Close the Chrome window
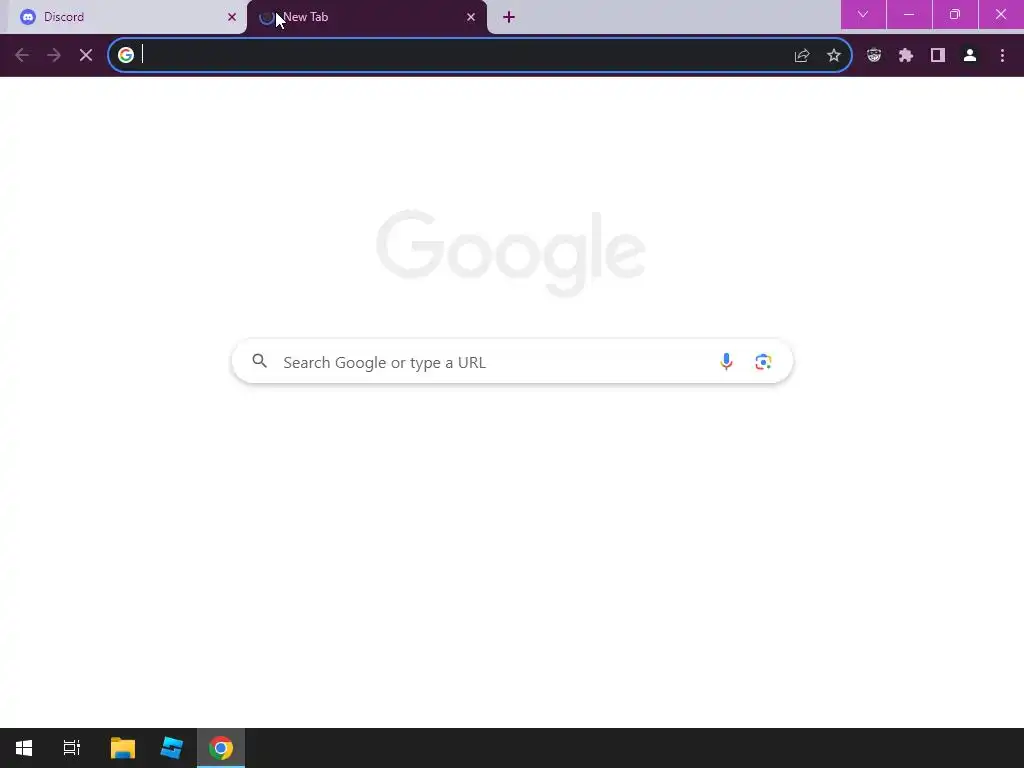Viewport: 1024px width, 768px height. coord(1001,14)
